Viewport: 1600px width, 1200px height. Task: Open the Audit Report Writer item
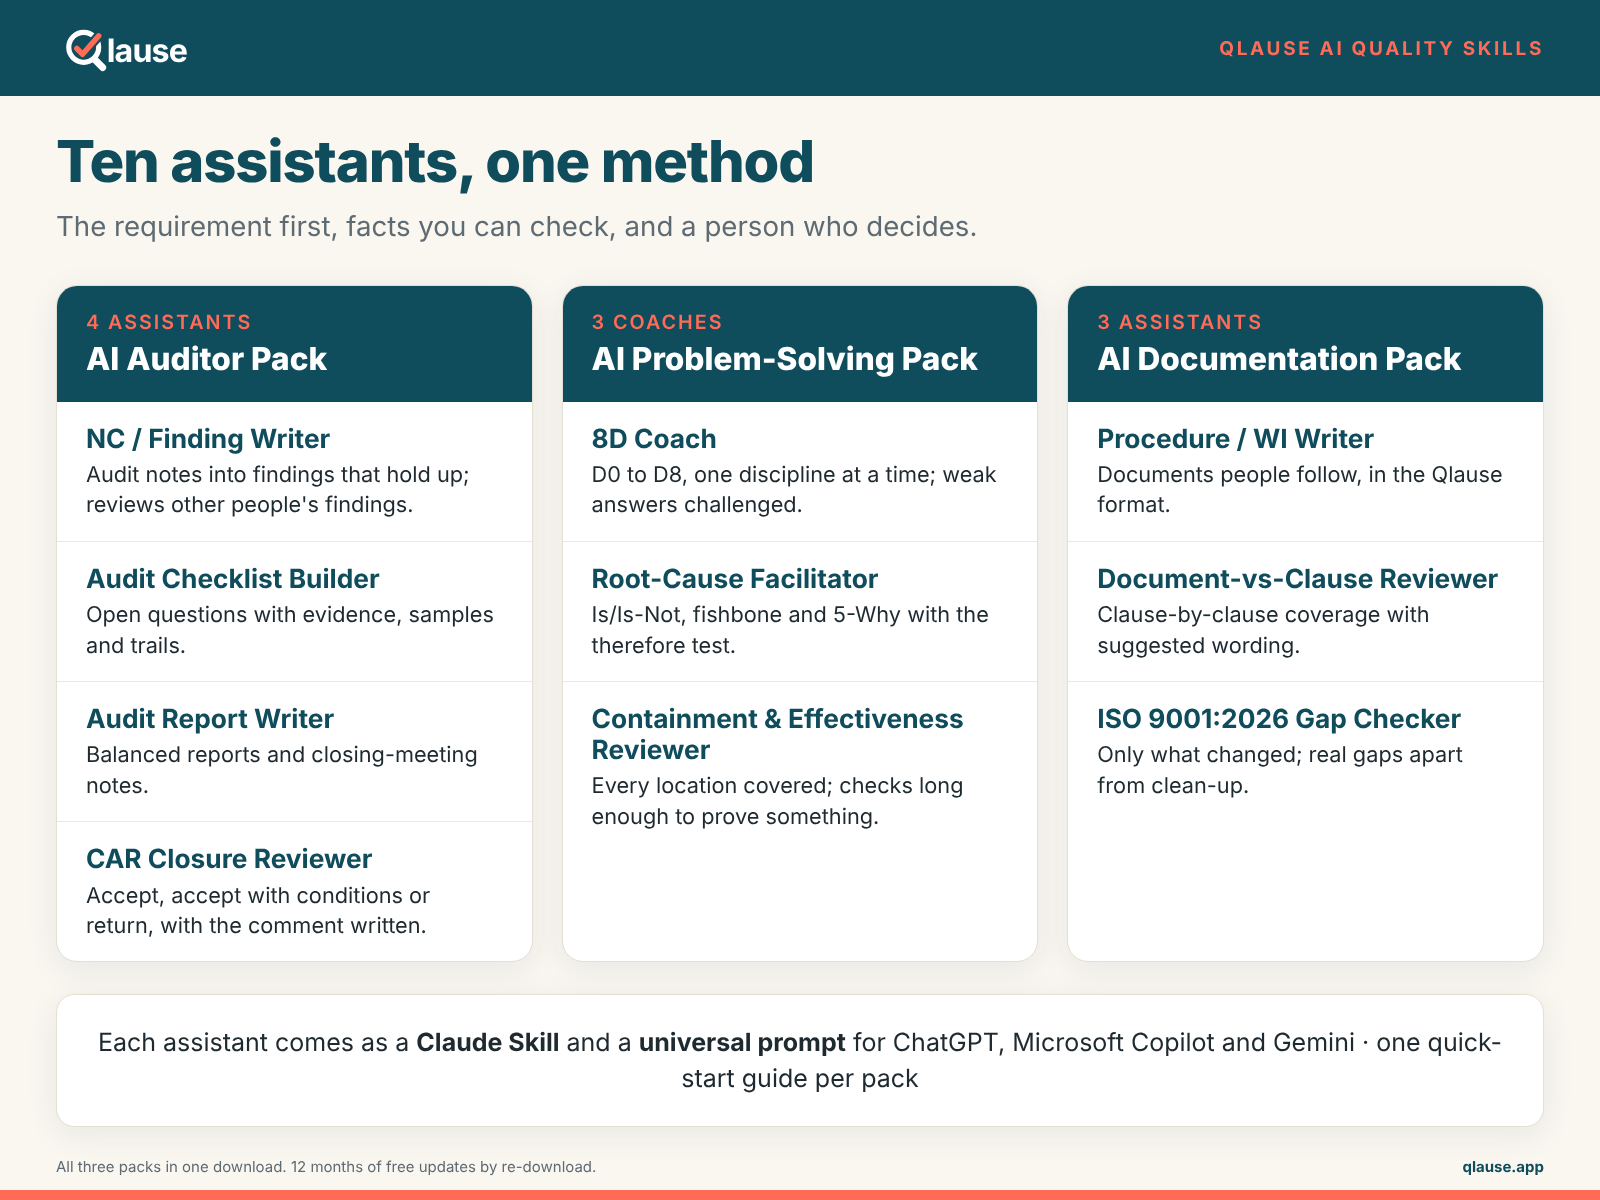tap(294, 752)
